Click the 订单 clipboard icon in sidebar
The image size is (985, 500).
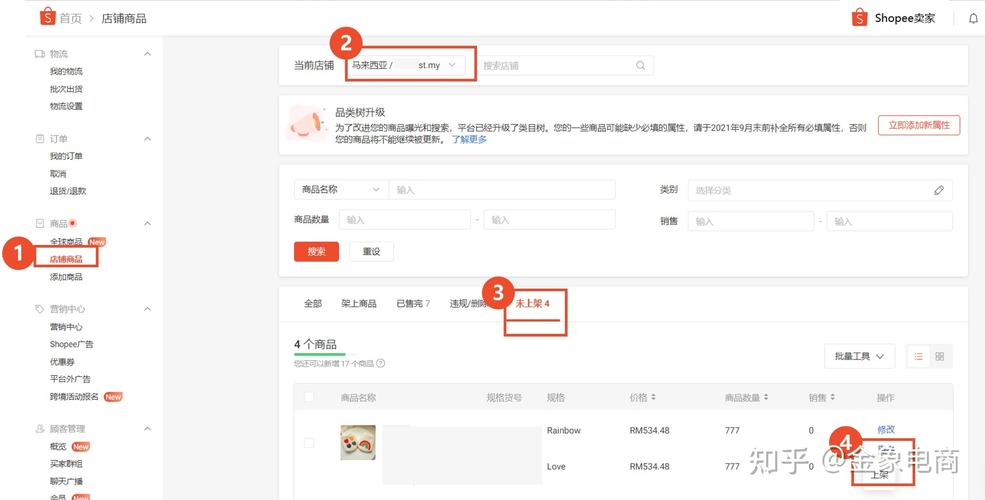point(40,138)
